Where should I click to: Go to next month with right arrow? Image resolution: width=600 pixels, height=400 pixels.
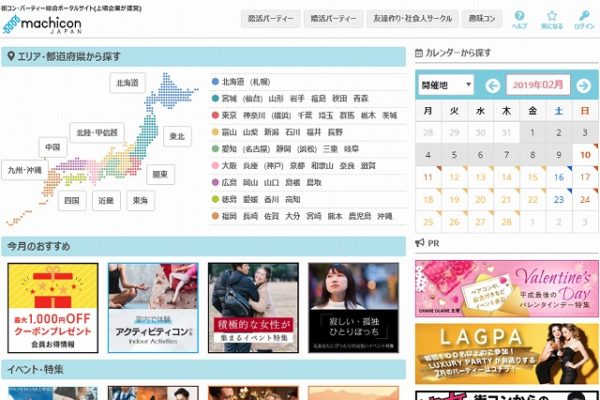point(585,85)
